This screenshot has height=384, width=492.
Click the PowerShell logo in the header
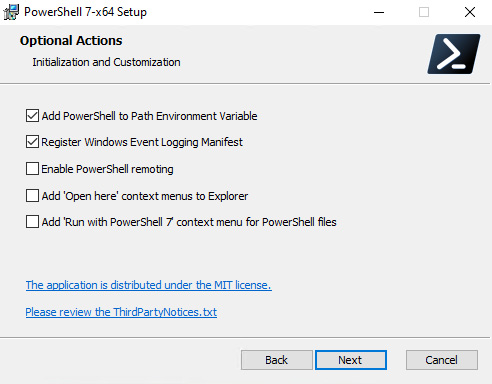[x=454, y=54]
